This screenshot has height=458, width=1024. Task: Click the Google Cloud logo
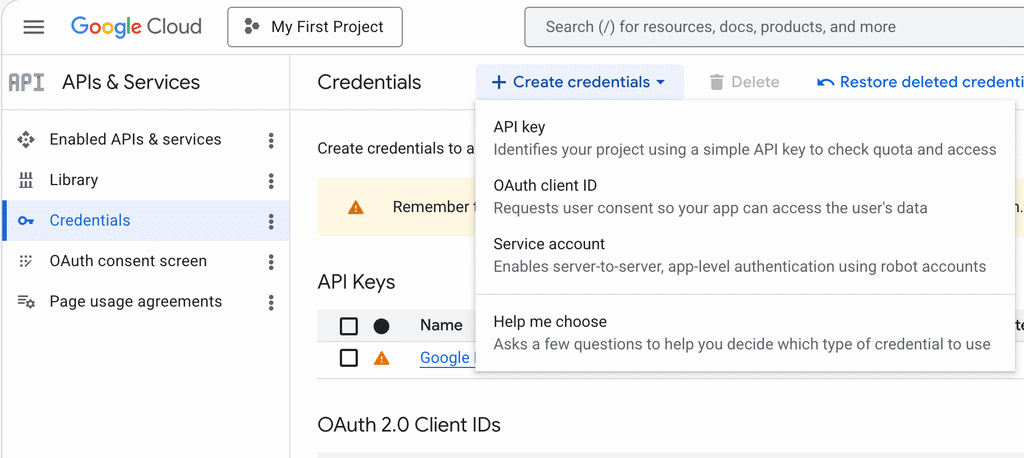136,27
